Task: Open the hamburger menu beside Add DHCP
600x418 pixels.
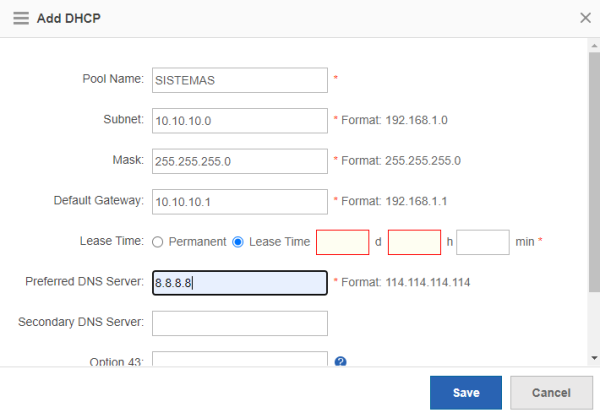Action: click(21, 18)
